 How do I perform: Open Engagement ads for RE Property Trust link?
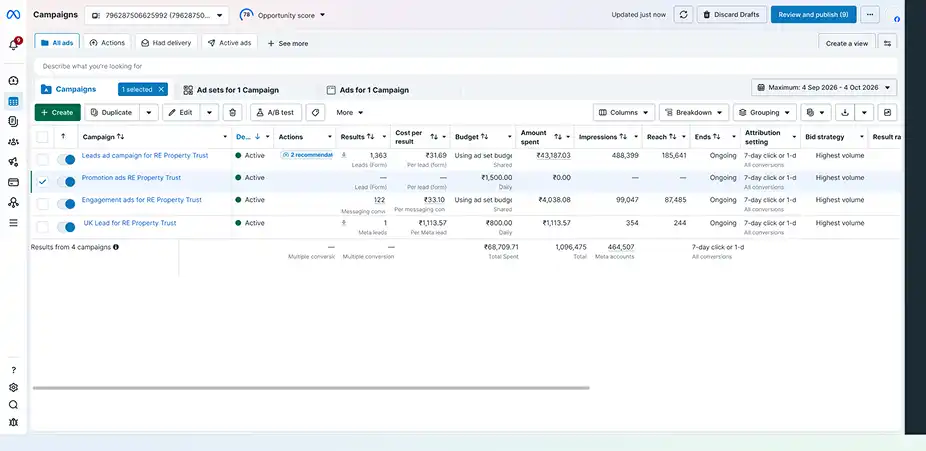point(142,200)
